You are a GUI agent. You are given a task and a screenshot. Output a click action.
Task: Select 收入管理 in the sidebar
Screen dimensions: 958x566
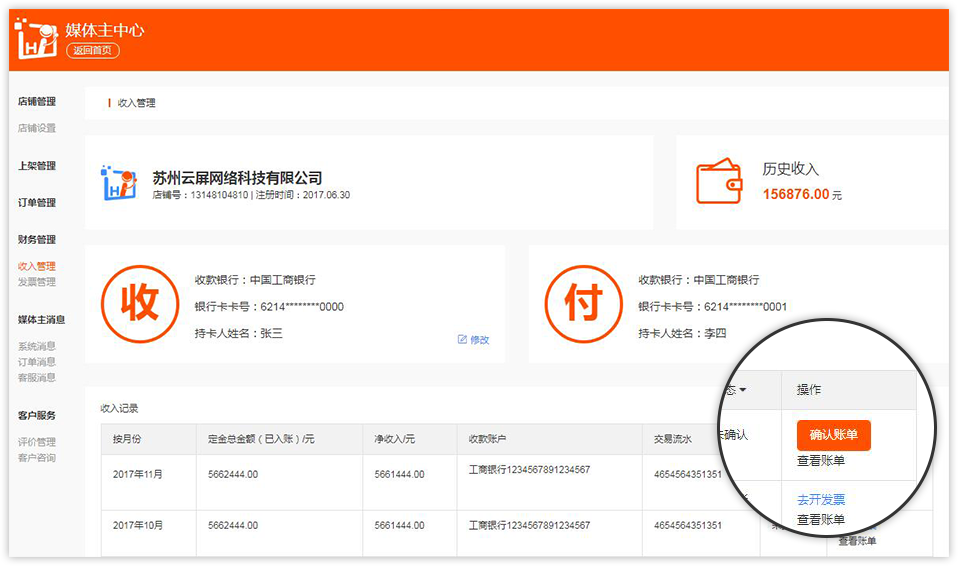click(x=37, y=266)
